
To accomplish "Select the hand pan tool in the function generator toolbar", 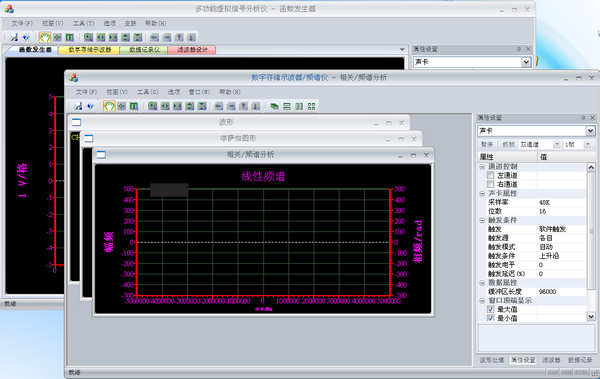I will coord(45,37).
